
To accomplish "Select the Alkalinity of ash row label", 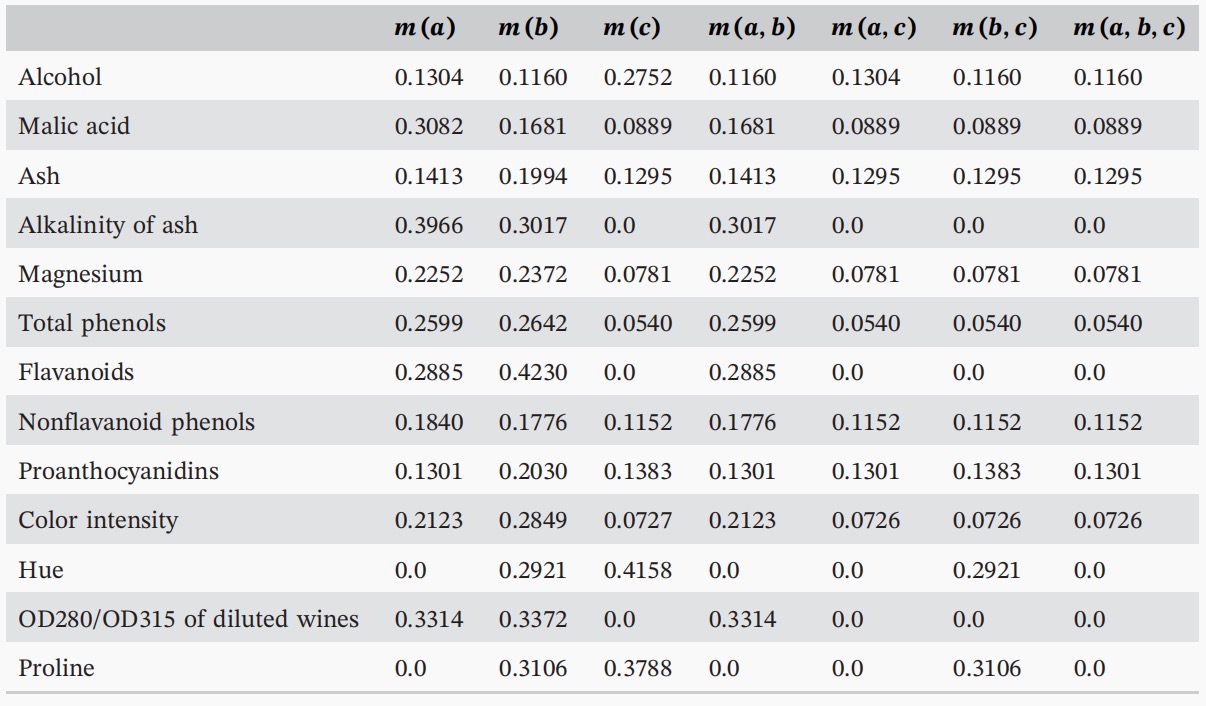I will pos(108,225).
